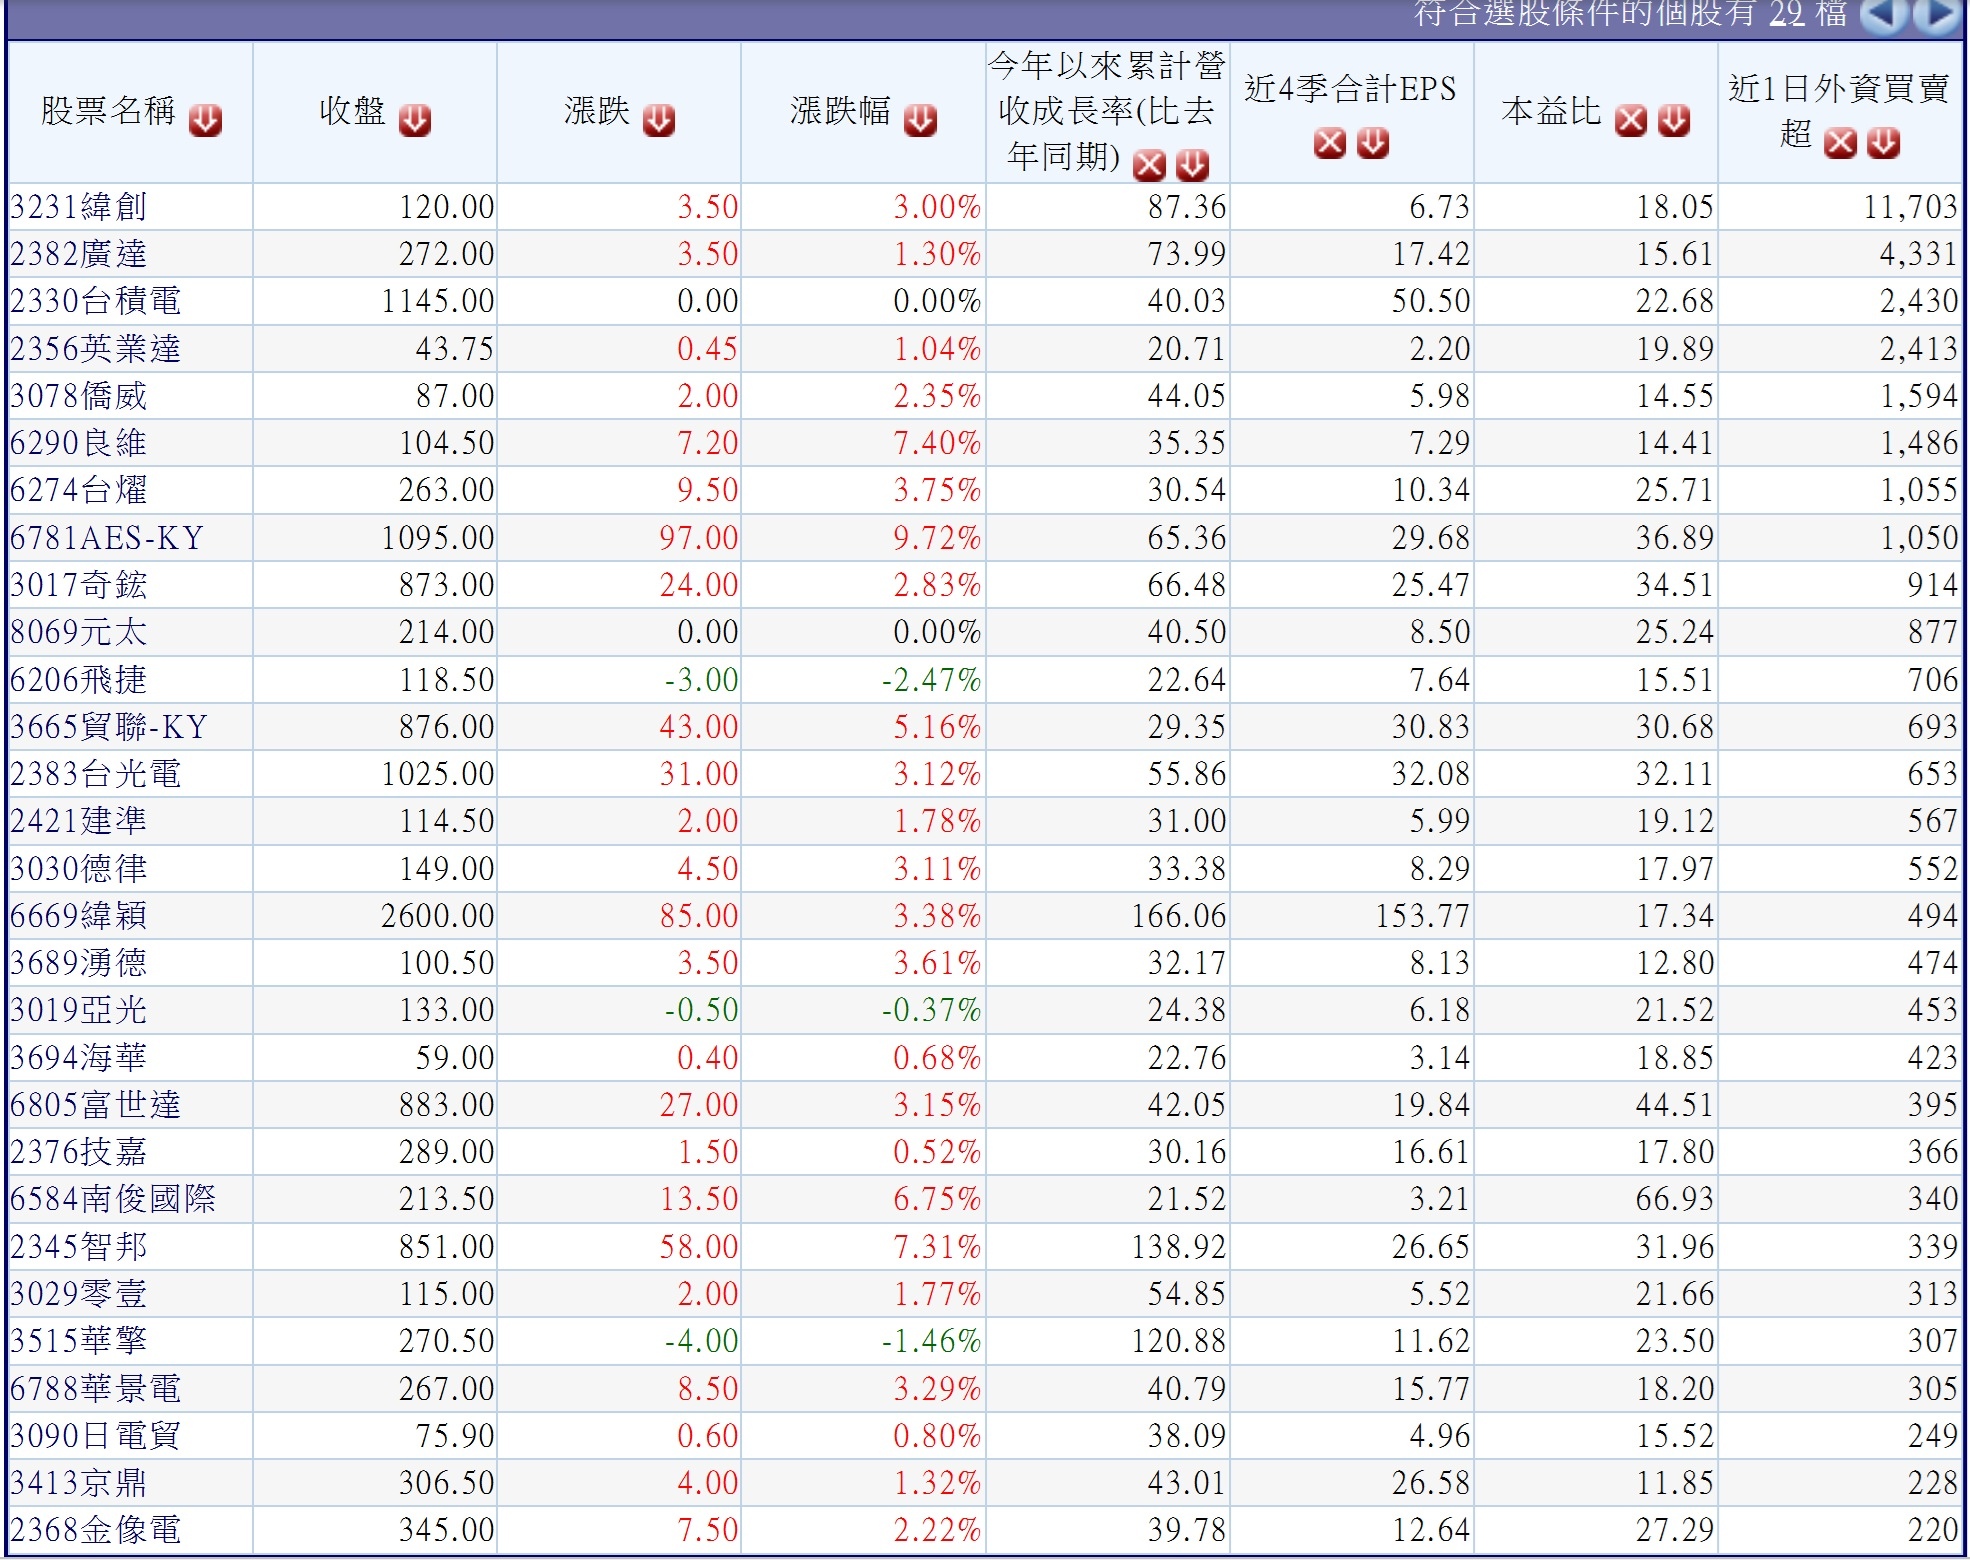Screen dimensions: 1970x1560
Task: Open stock 6290良維
Action: tap(78, 443)
